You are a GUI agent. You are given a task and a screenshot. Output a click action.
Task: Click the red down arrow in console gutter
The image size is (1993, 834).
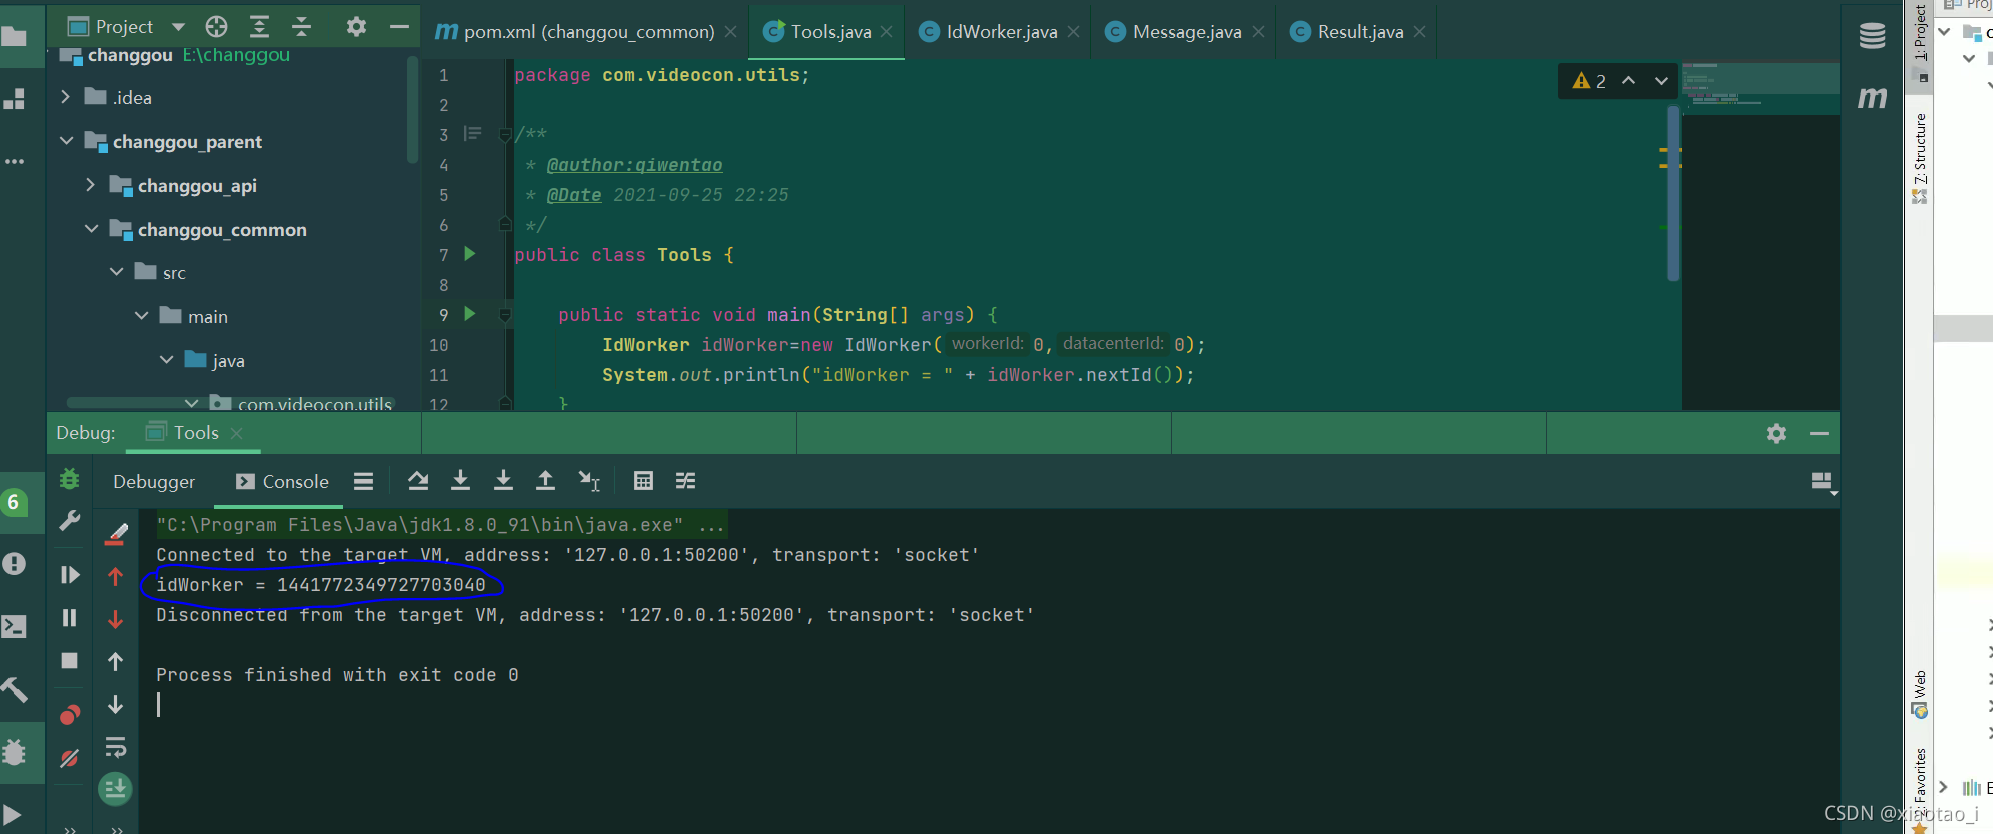[x=116, y=619]
